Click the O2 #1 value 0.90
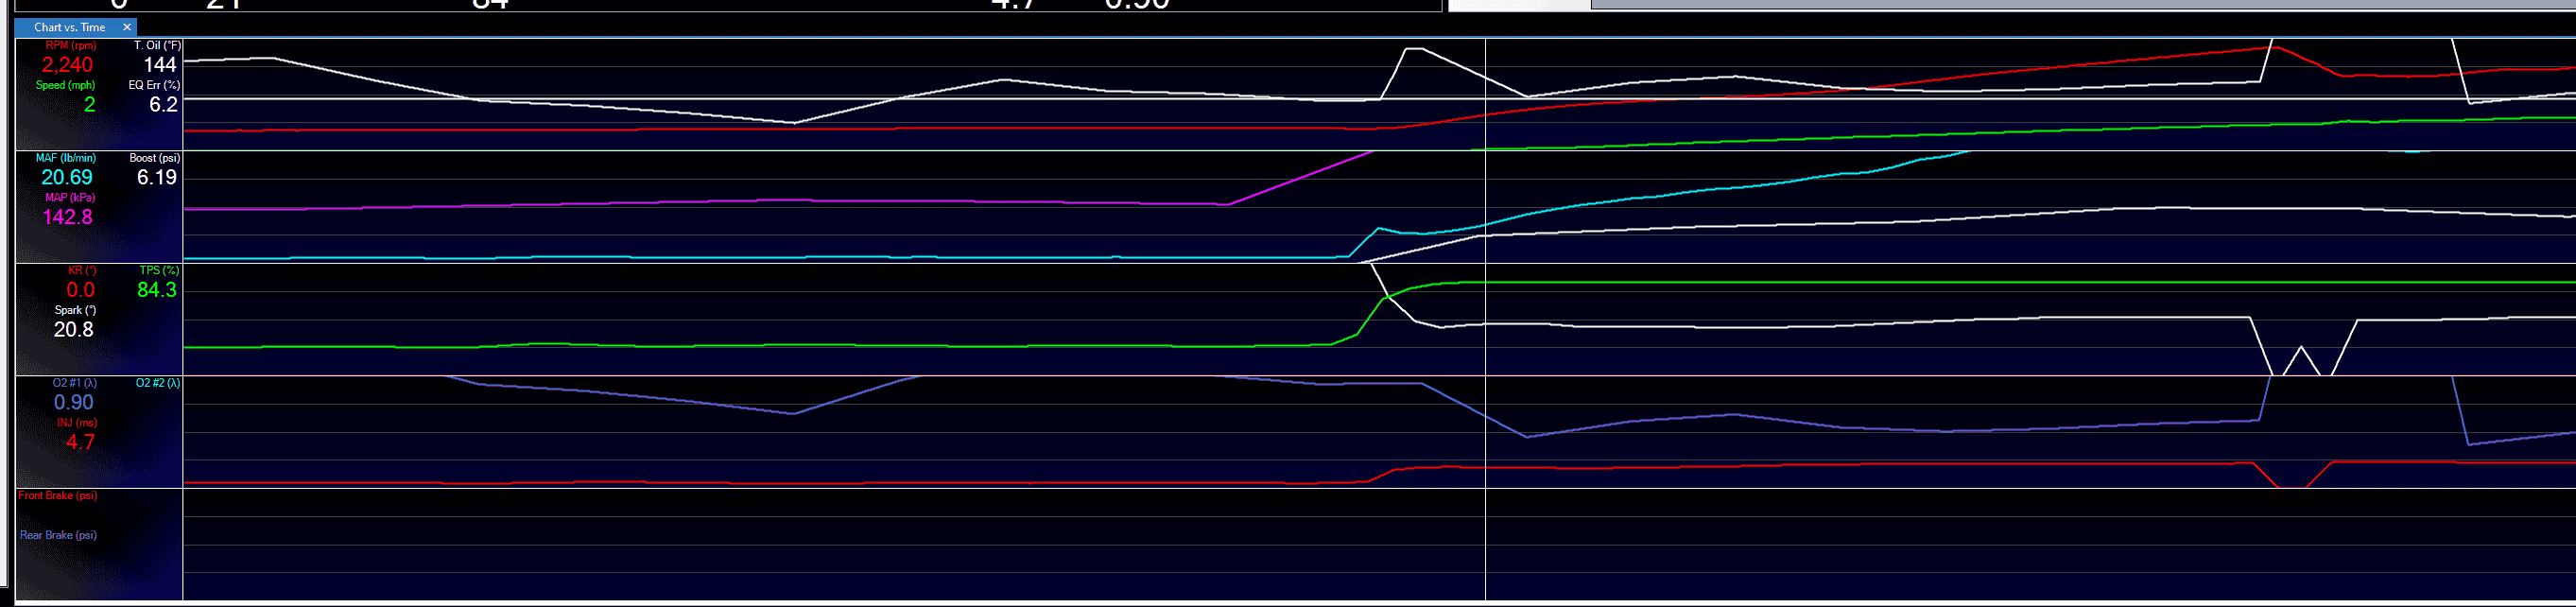The image size is (2576, 607). point(74,403)
